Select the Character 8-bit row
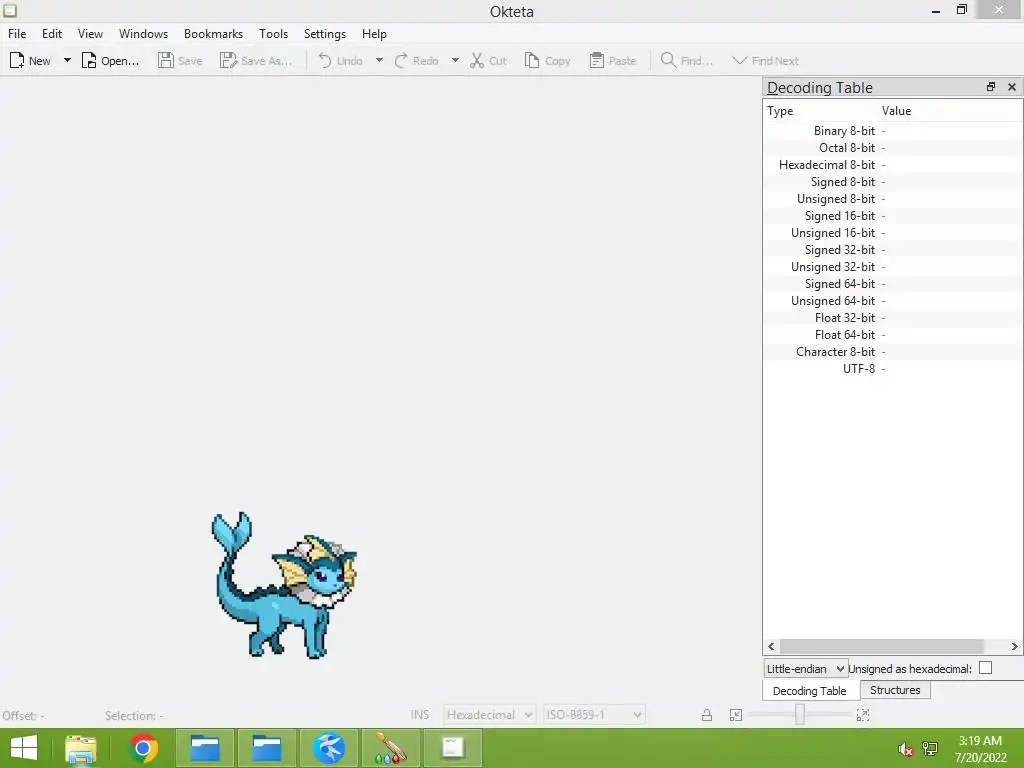The height and width of the screenshot is (768, 1024). pos(893,351)
